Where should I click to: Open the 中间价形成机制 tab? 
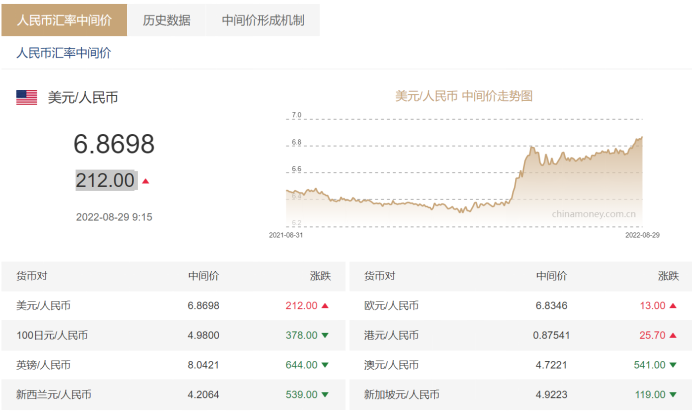click(x=263, y=20)
